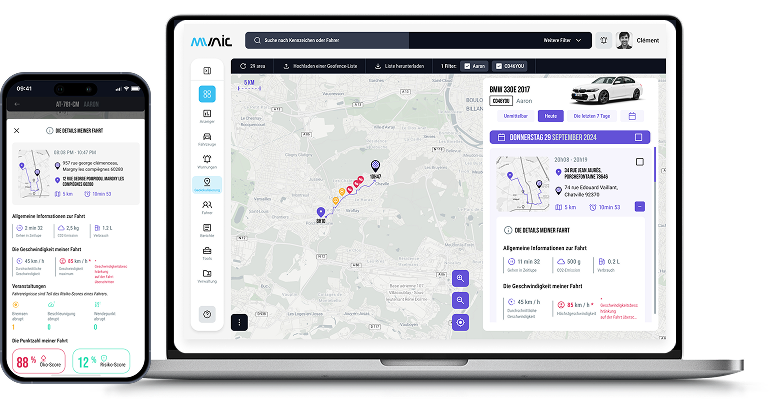Click Liste herunterladen button
The width and height of the screenshot is (780, 407).
point(400,66)
